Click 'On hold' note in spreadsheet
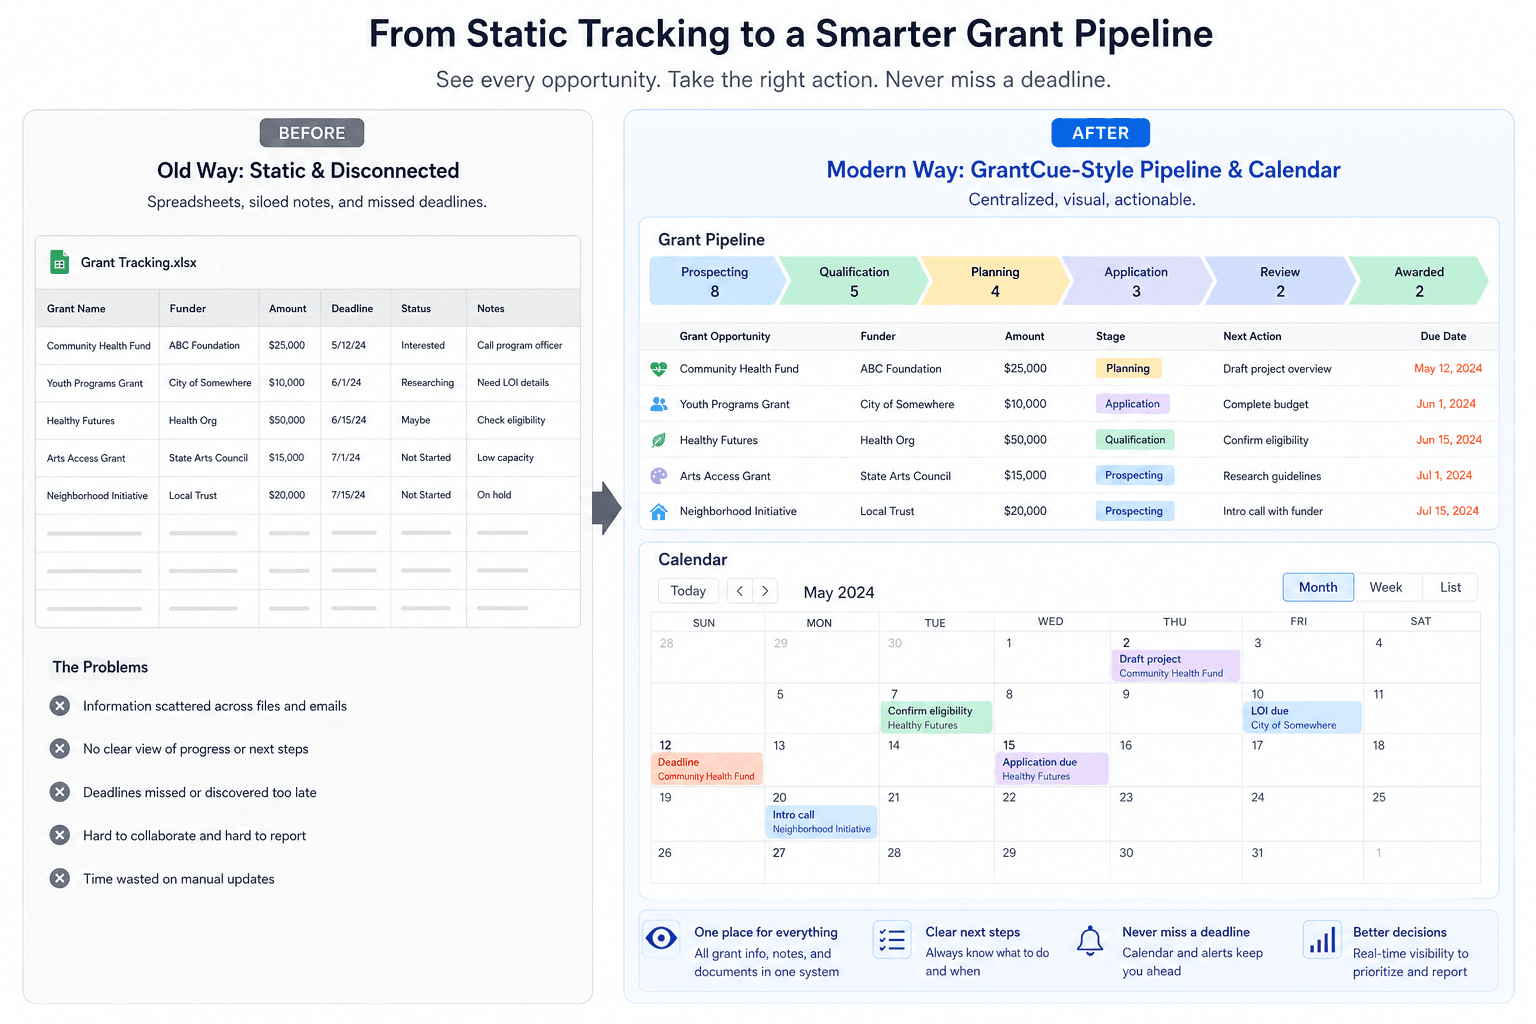The width and height of the screenshot is (1536, 1024). [x=494, y=494]
